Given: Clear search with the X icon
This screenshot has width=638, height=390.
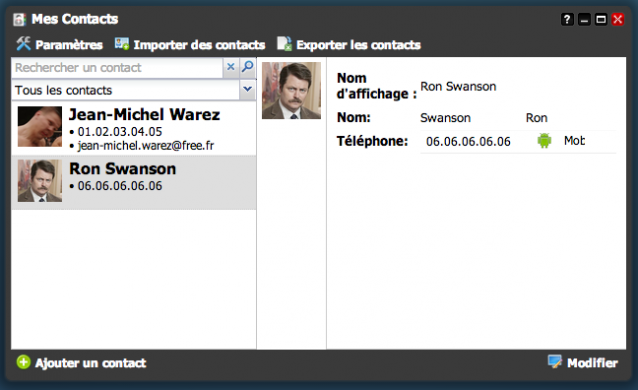Looking at the screenshot, I should click(x=231, y=67).
